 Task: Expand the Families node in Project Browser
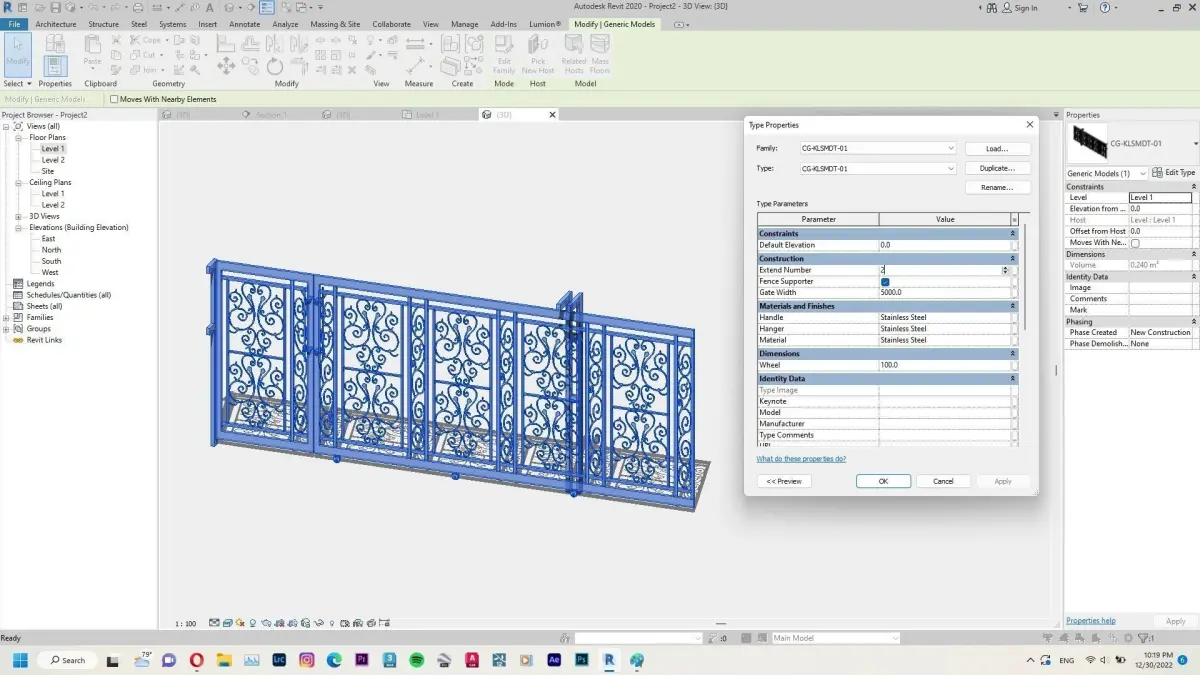tap(6, 317)
